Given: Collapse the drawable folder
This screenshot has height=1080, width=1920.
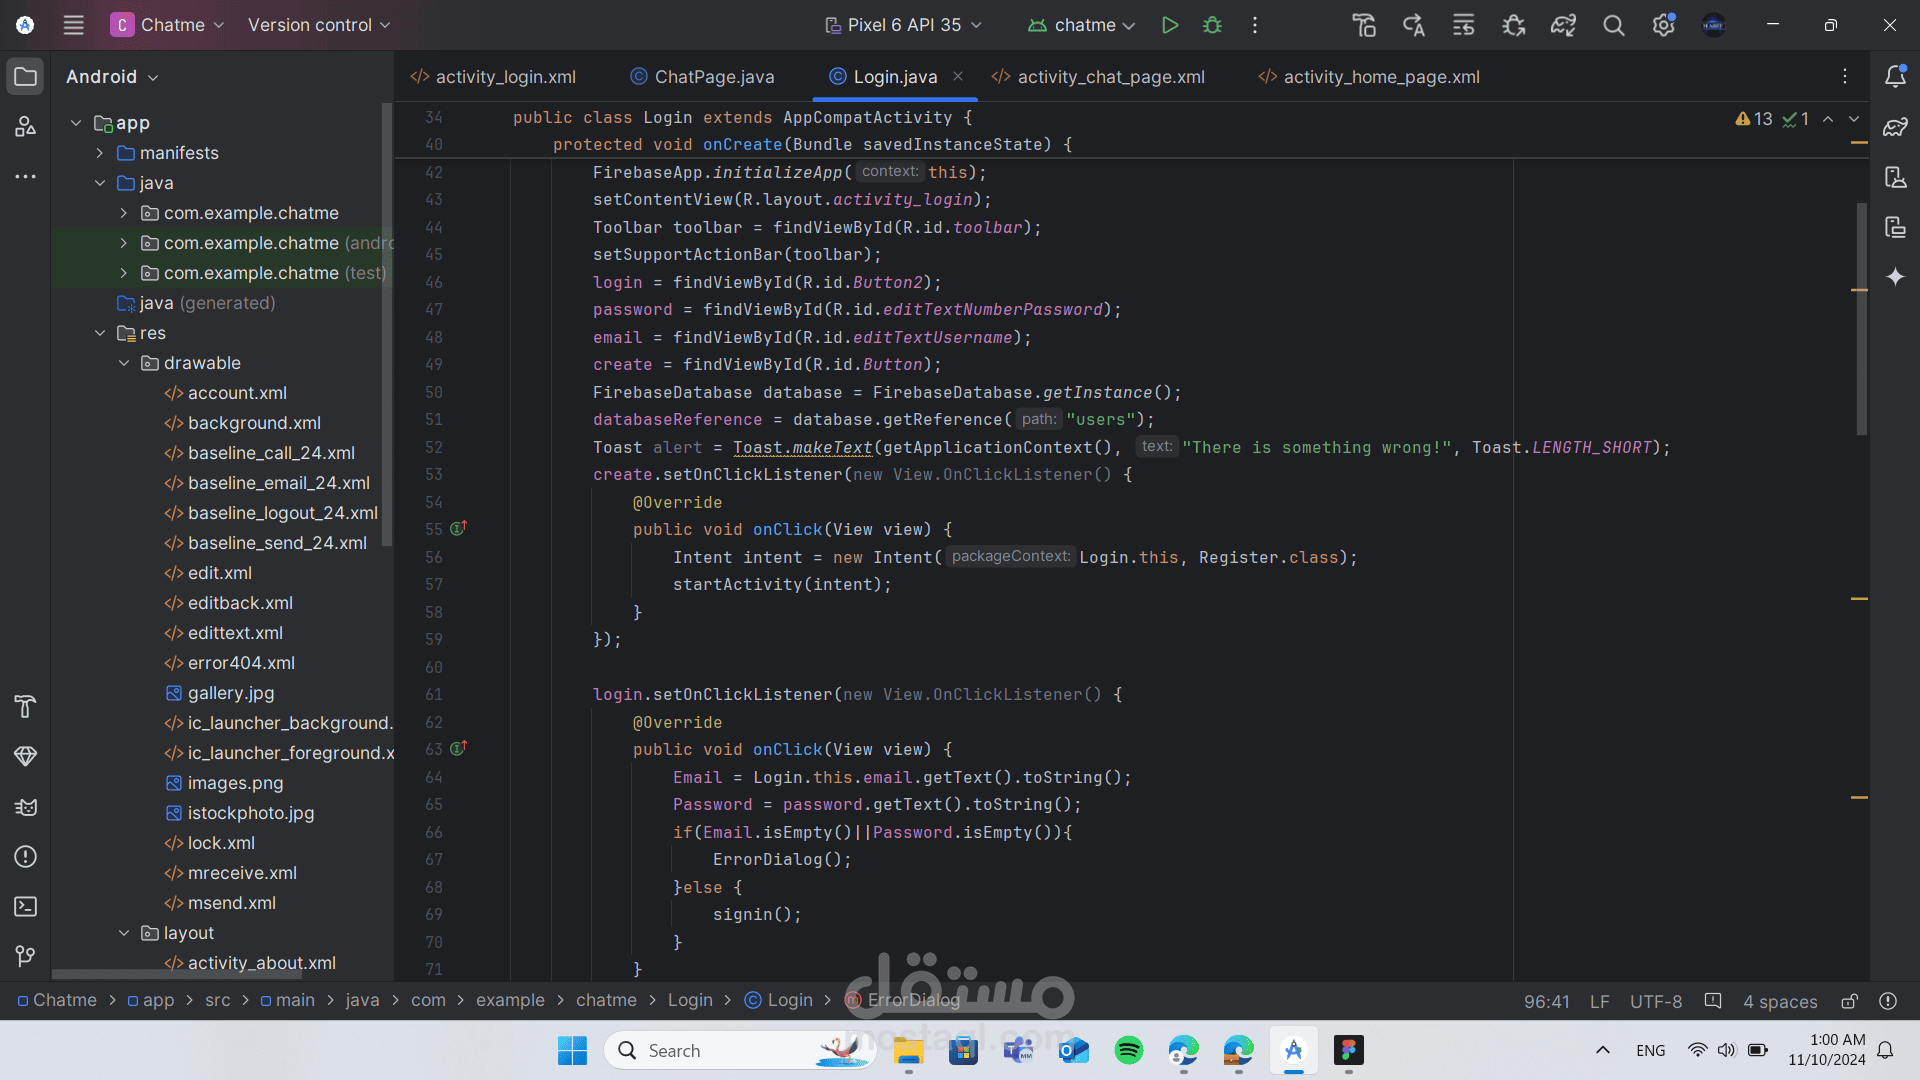Looking at the screenshot, I should tap(124, 363).
